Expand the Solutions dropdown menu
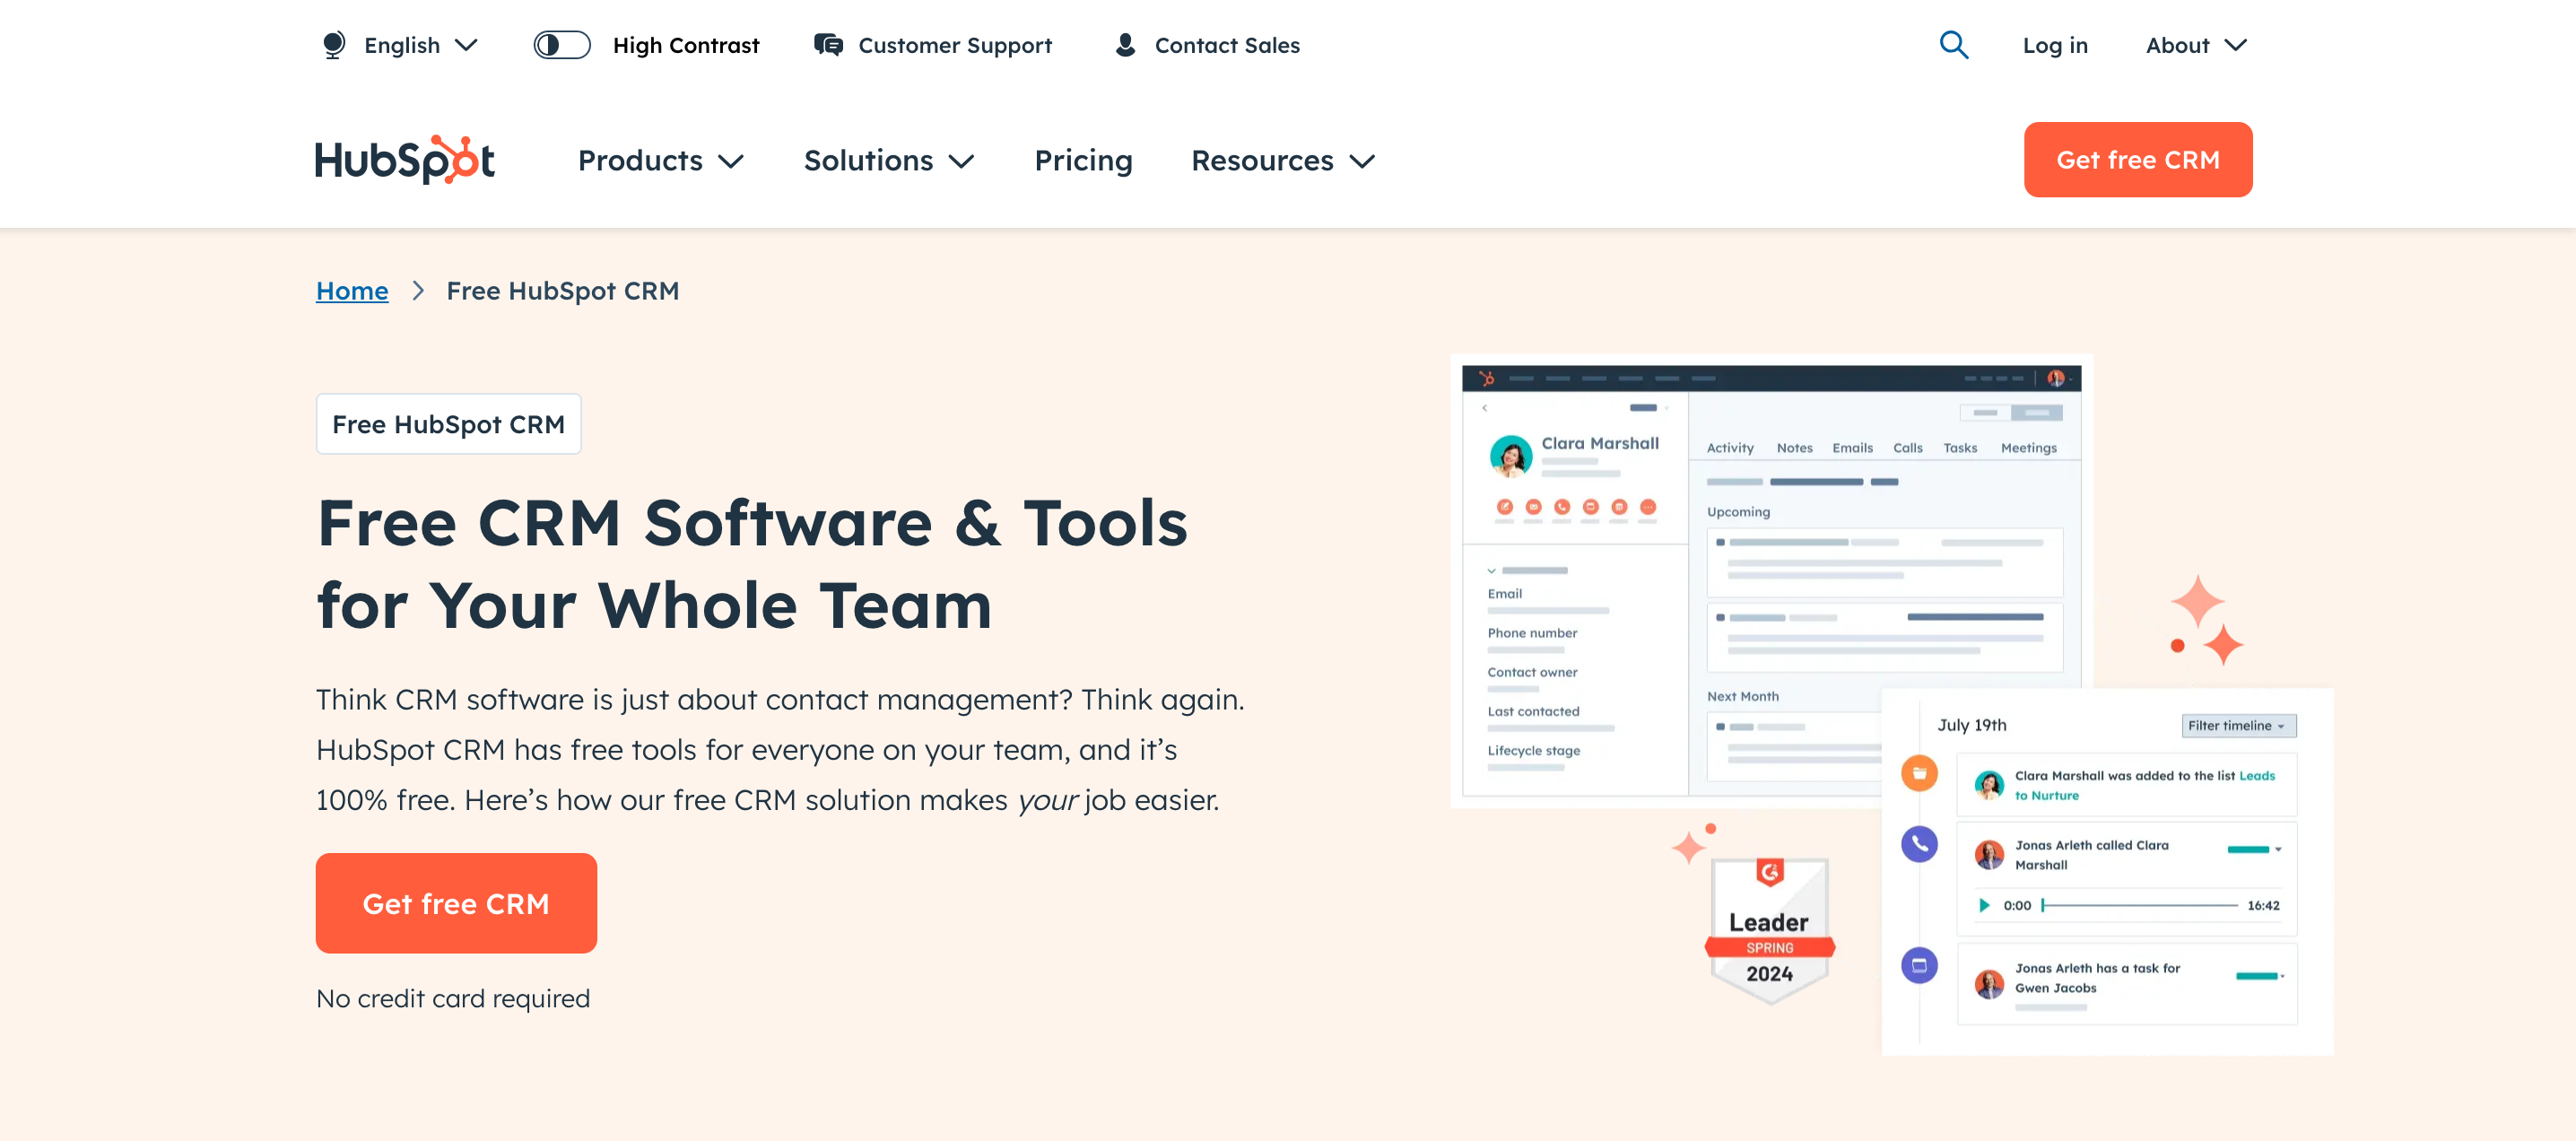2576x1141 pixels. [889, 160]
